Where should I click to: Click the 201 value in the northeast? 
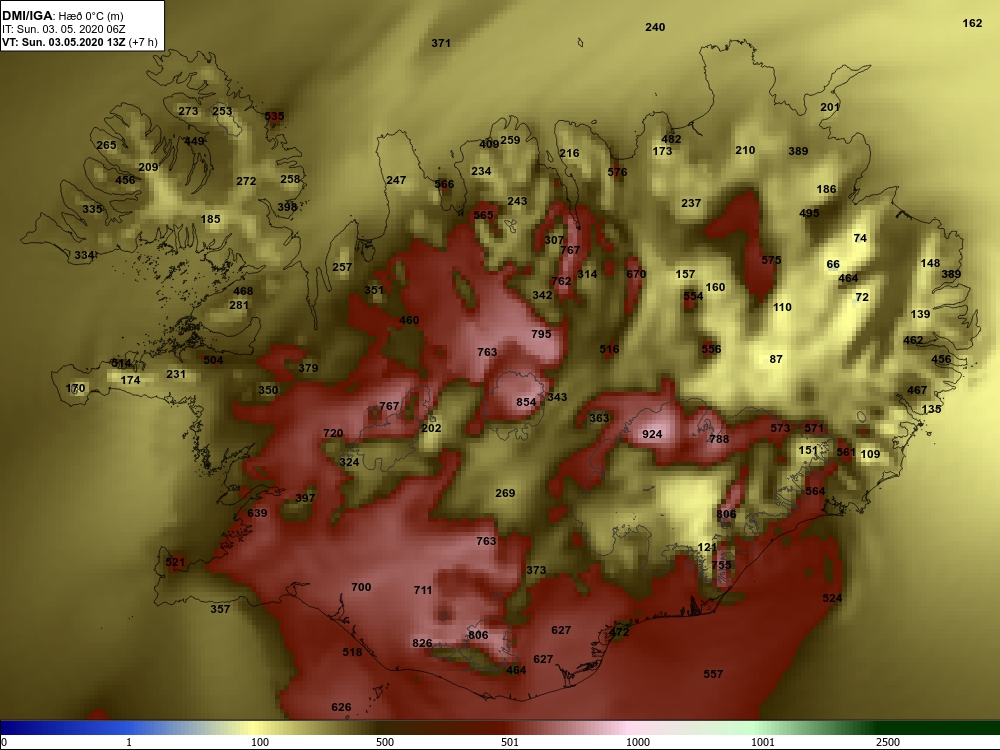[830, 107]
